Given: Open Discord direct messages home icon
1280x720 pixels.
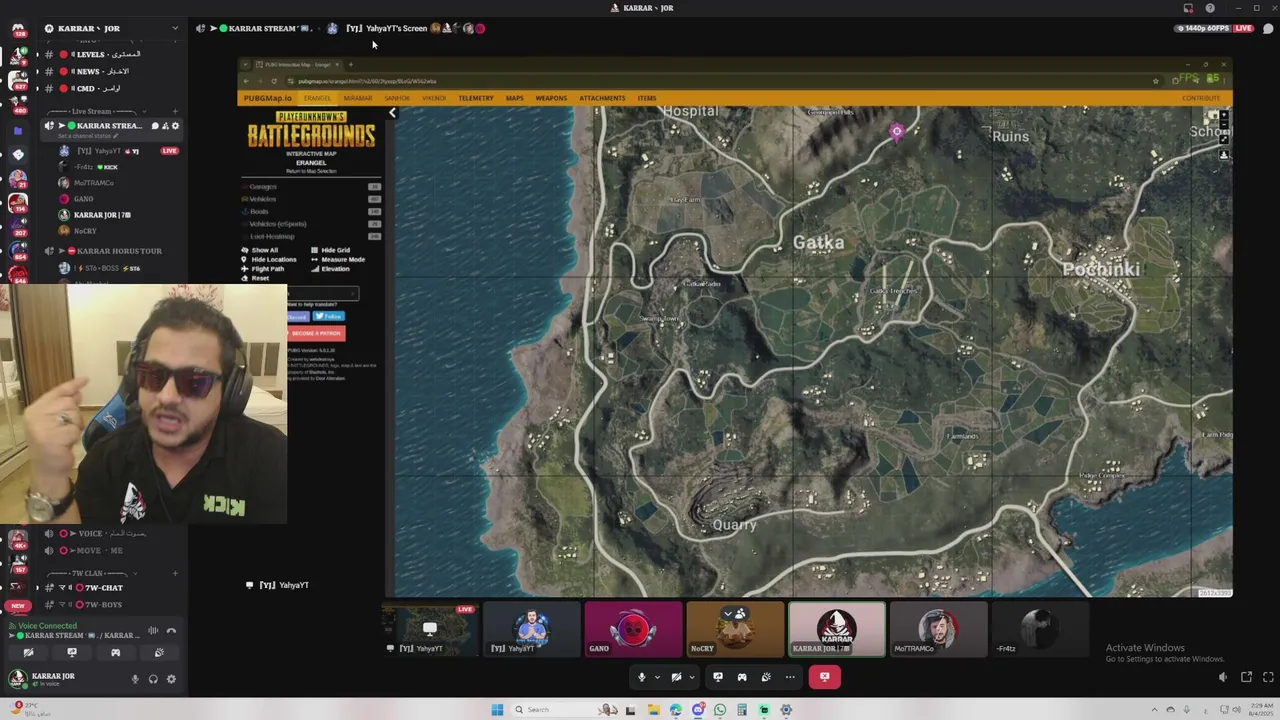Looking at the screenshot, I should pos(17,30).
